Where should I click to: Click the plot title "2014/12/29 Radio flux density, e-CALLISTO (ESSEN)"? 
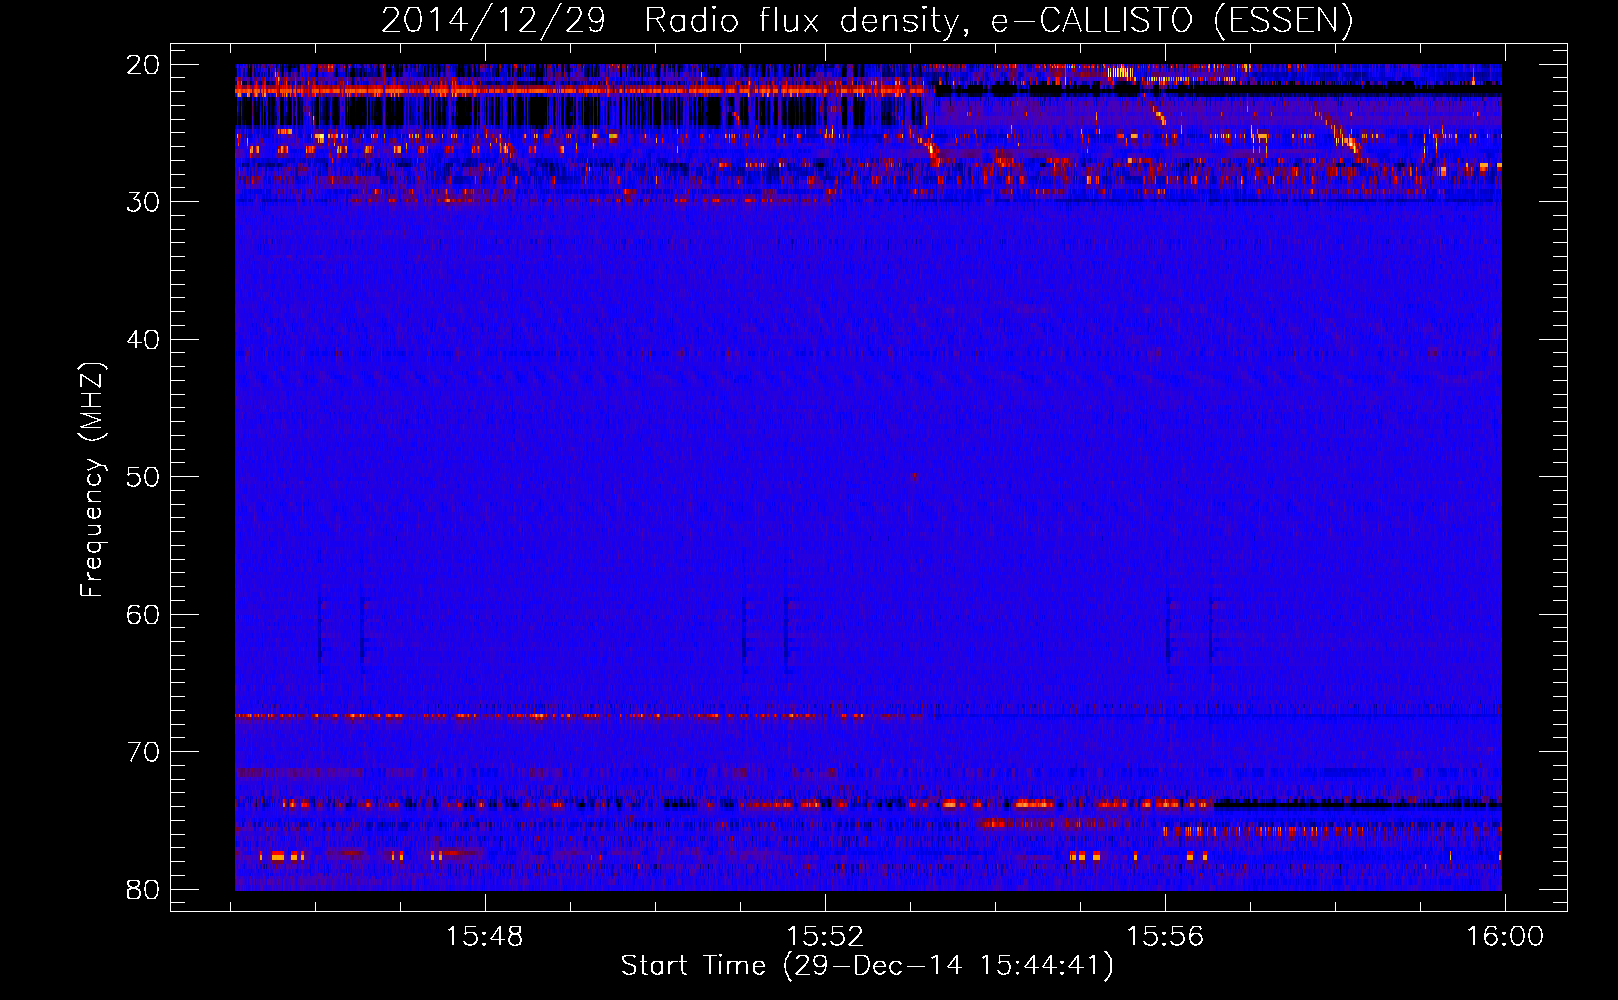[x=867, y=20]
